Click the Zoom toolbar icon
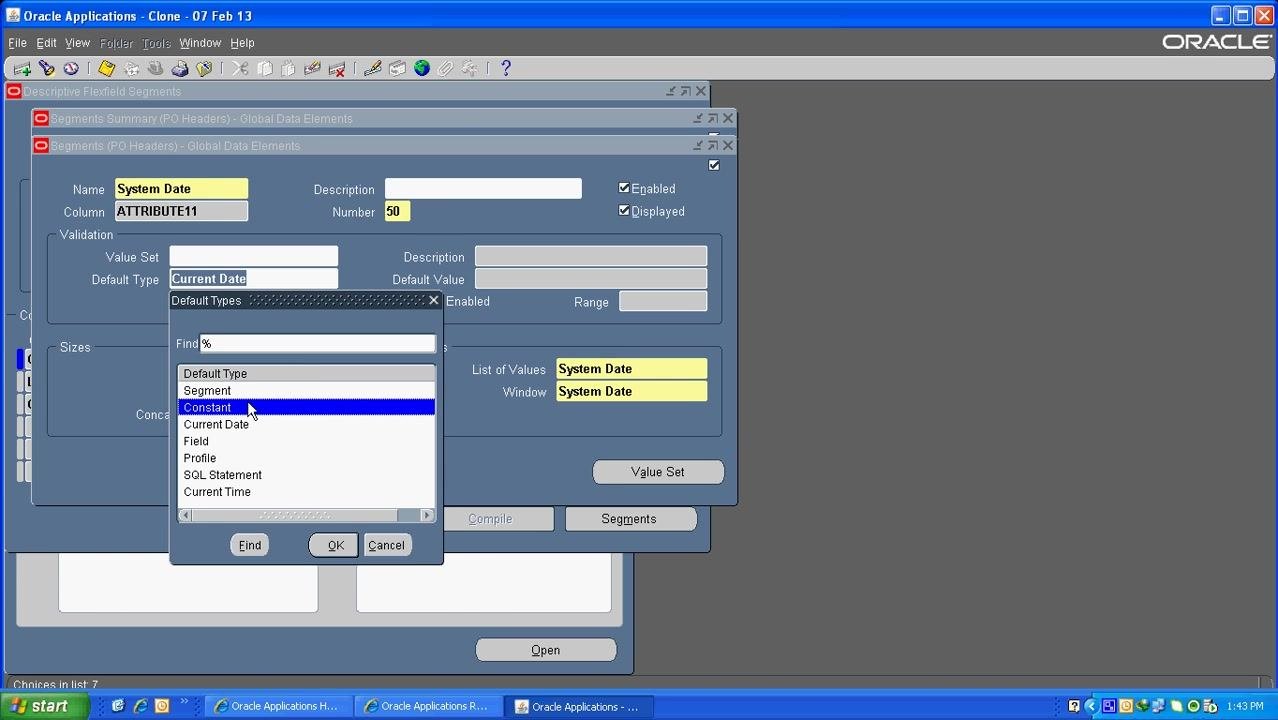This screenshot has width=1278, height=720. (397, 69)
